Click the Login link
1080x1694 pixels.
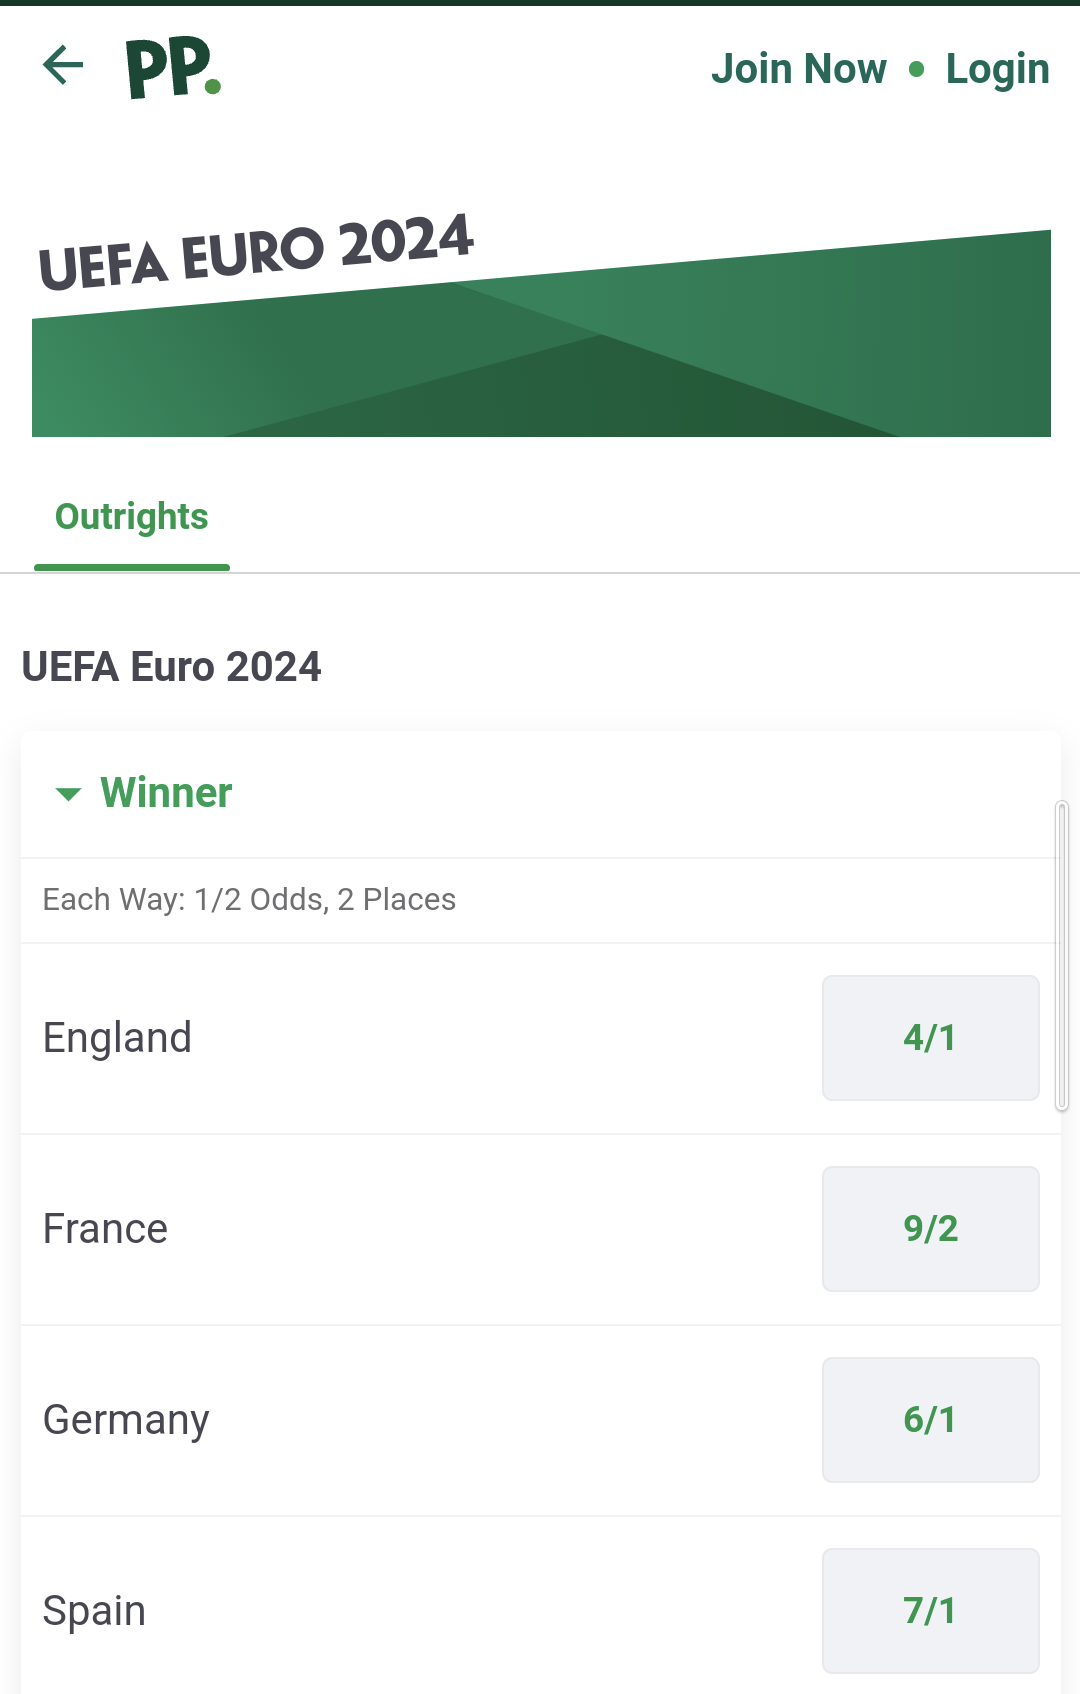998,69
